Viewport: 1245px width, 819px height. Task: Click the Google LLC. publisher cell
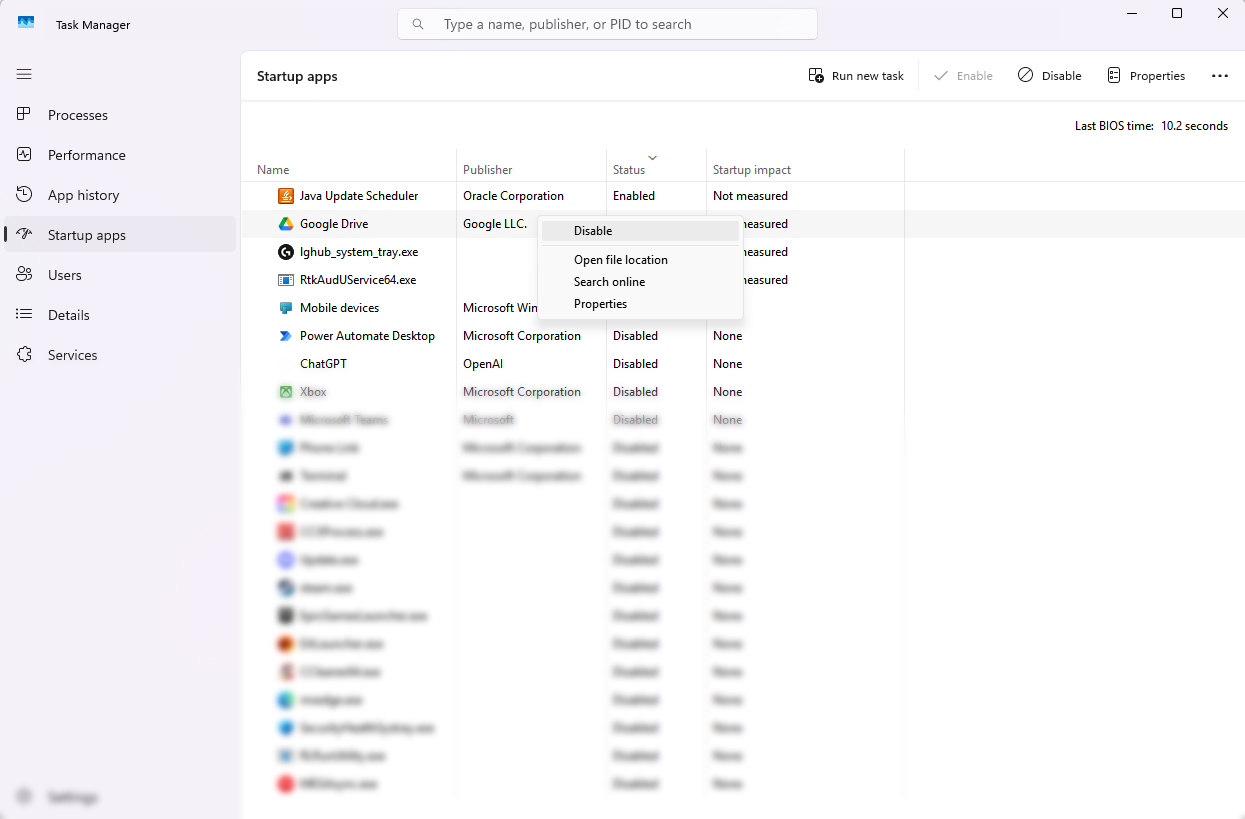pyautogui.click(x=495, y=224)
